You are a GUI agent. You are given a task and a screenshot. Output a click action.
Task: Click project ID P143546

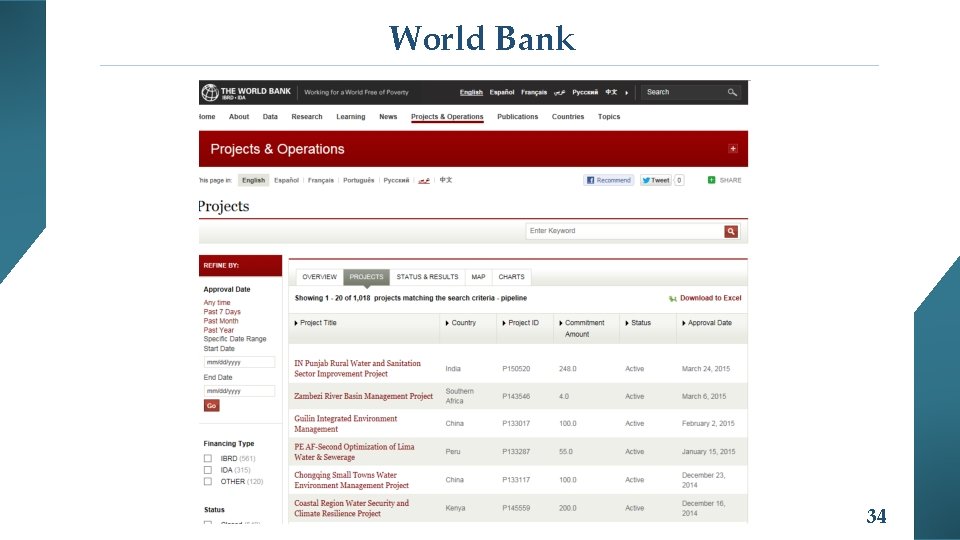pyautogui.click(x=516, y=396)
